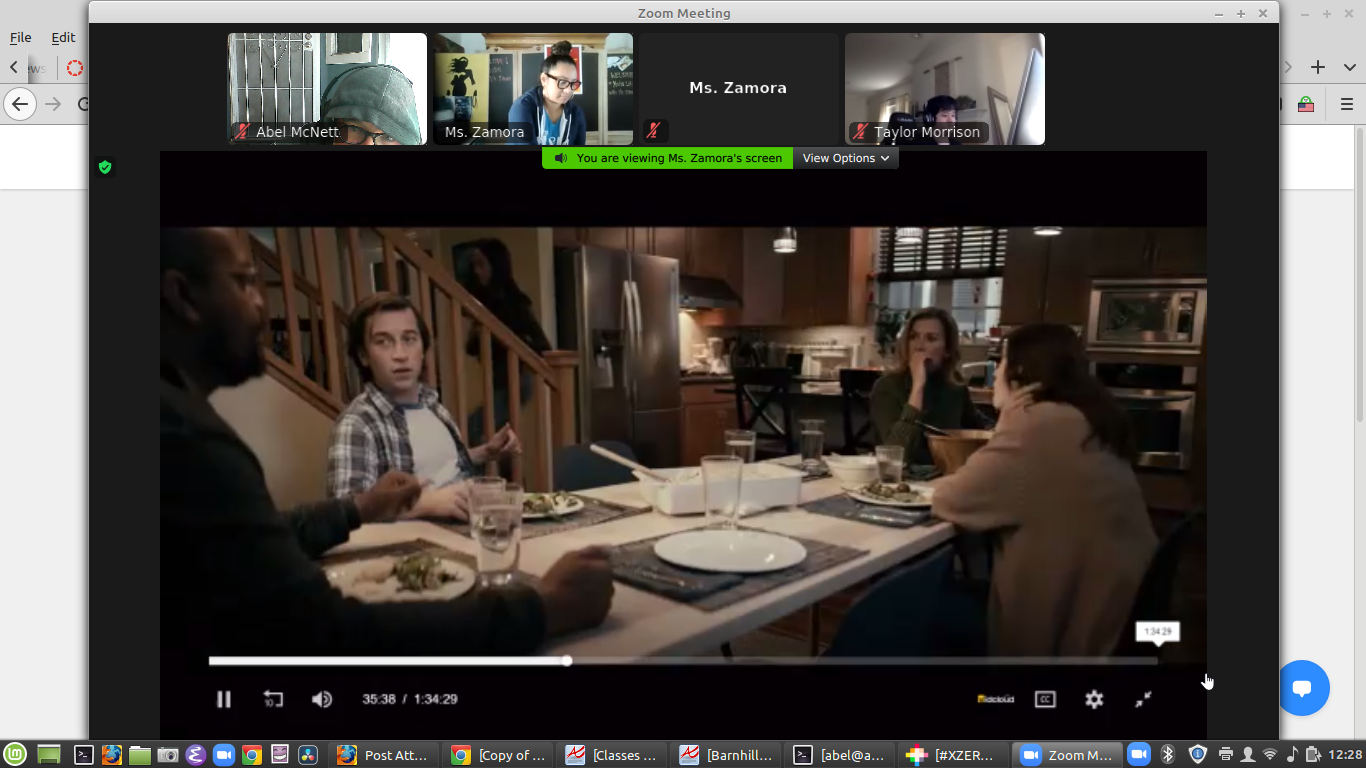Screen dimensions: 1366x768
Task: Click the green screen-sharing notification banner
Action: (x=668, y=158)
